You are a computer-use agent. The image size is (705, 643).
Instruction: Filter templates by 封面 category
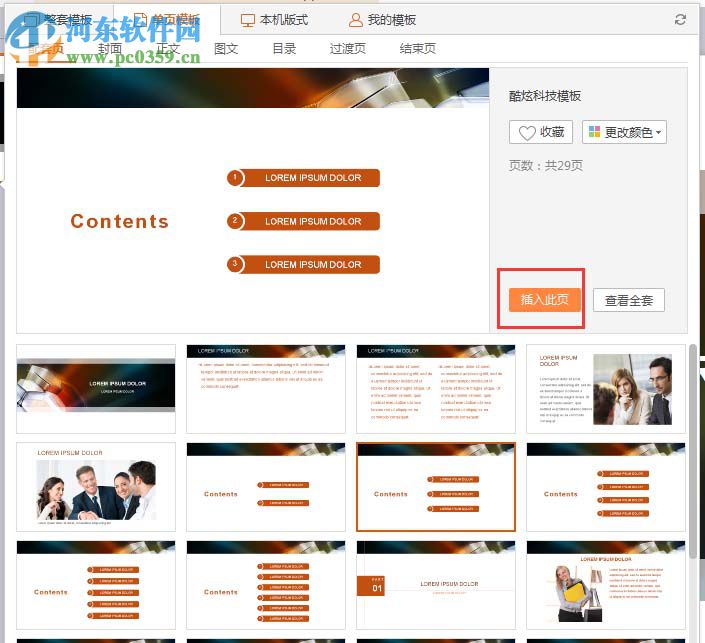point(110,48)
